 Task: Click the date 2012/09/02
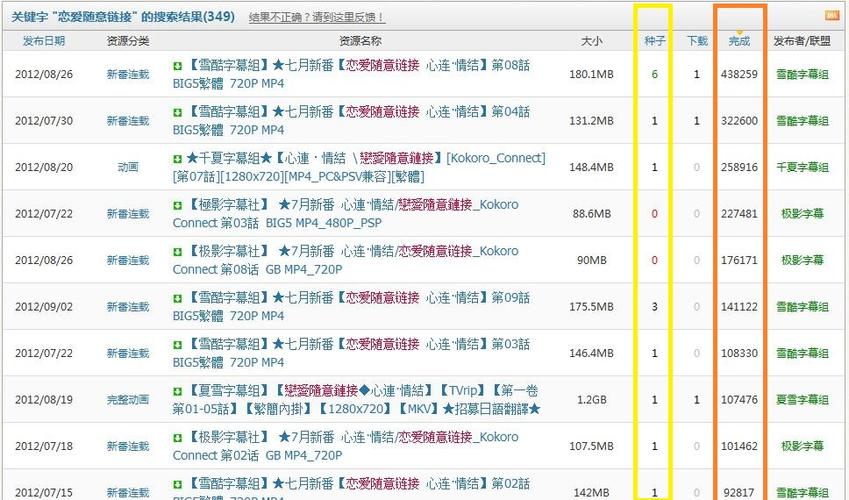pos(44,307)
